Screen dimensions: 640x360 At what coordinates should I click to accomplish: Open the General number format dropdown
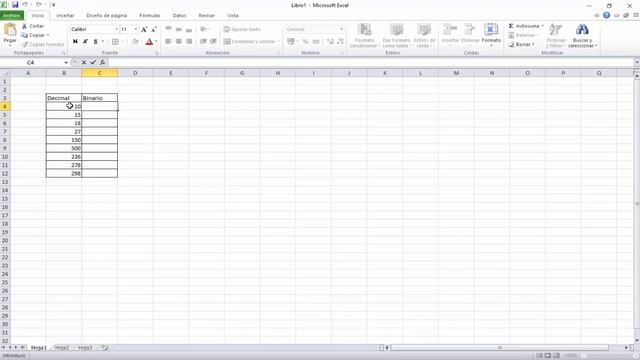pos(342,29)
